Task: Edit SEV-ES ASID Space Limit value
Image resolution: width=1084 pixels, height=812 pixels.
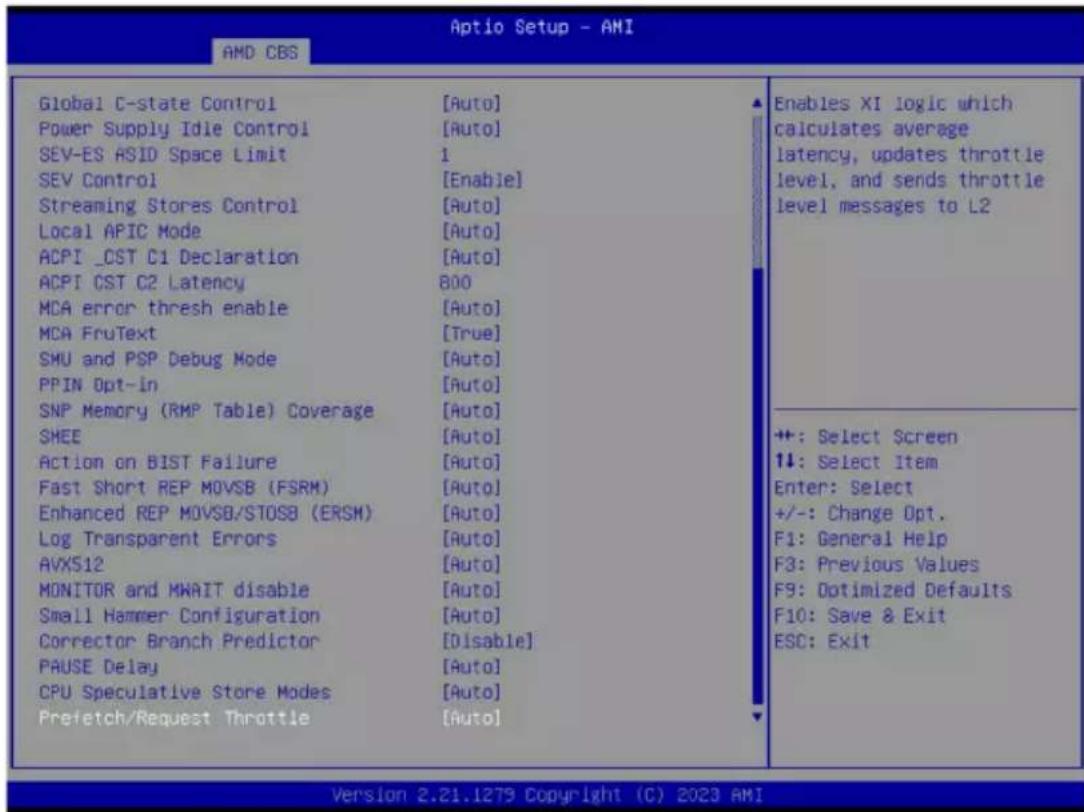Action: (445, 155)
